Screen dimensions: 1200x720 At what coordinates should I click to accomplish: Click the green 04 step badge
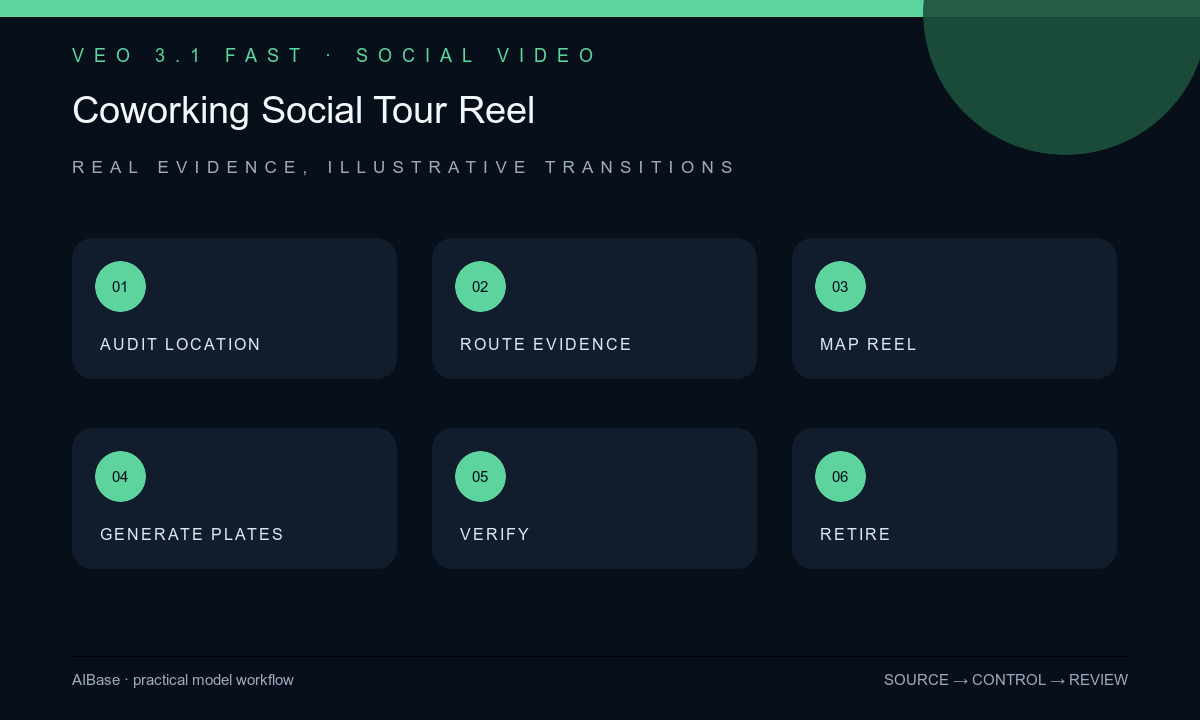pos(120,476)
